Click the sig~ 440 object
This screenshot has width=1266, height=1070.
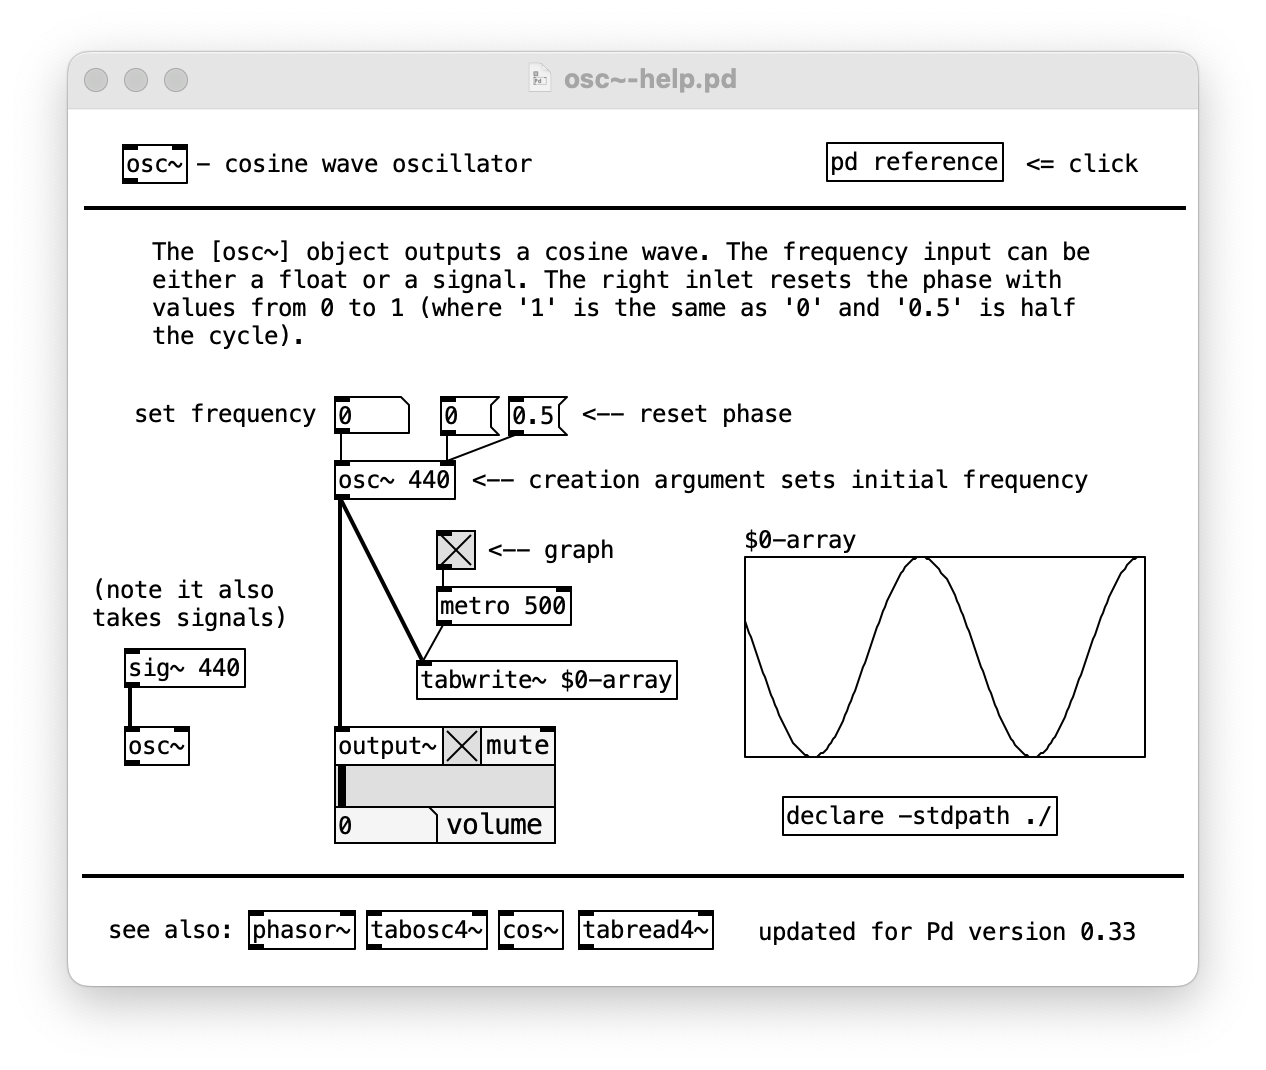(x=185, y=668)
